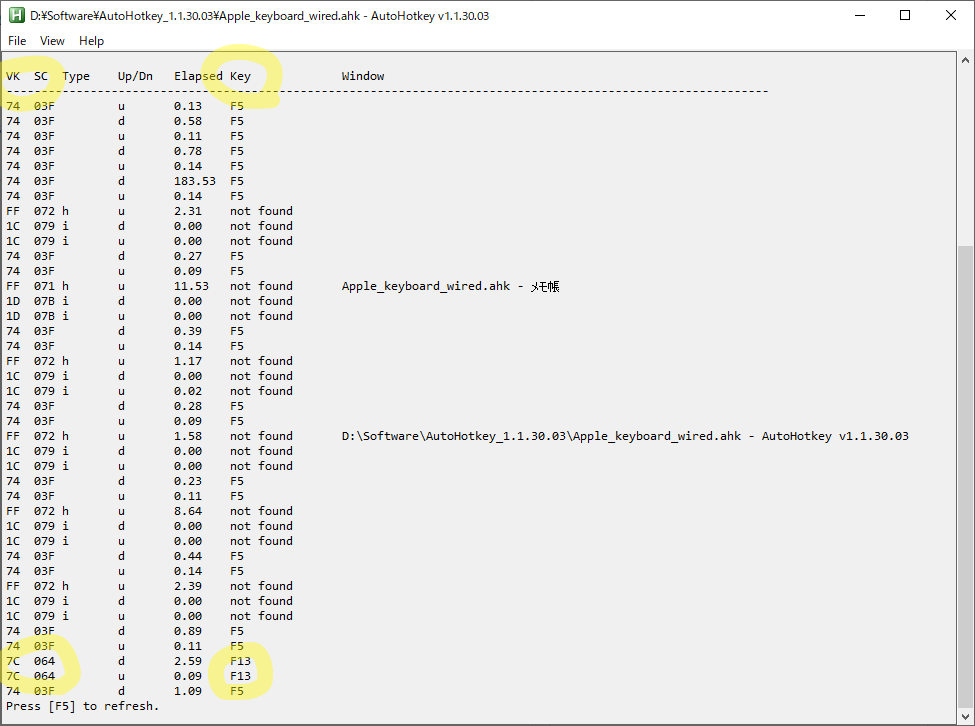
Task: Click the scrollbar down arrow
Action: pyautogui.click(x=965, y=715)
